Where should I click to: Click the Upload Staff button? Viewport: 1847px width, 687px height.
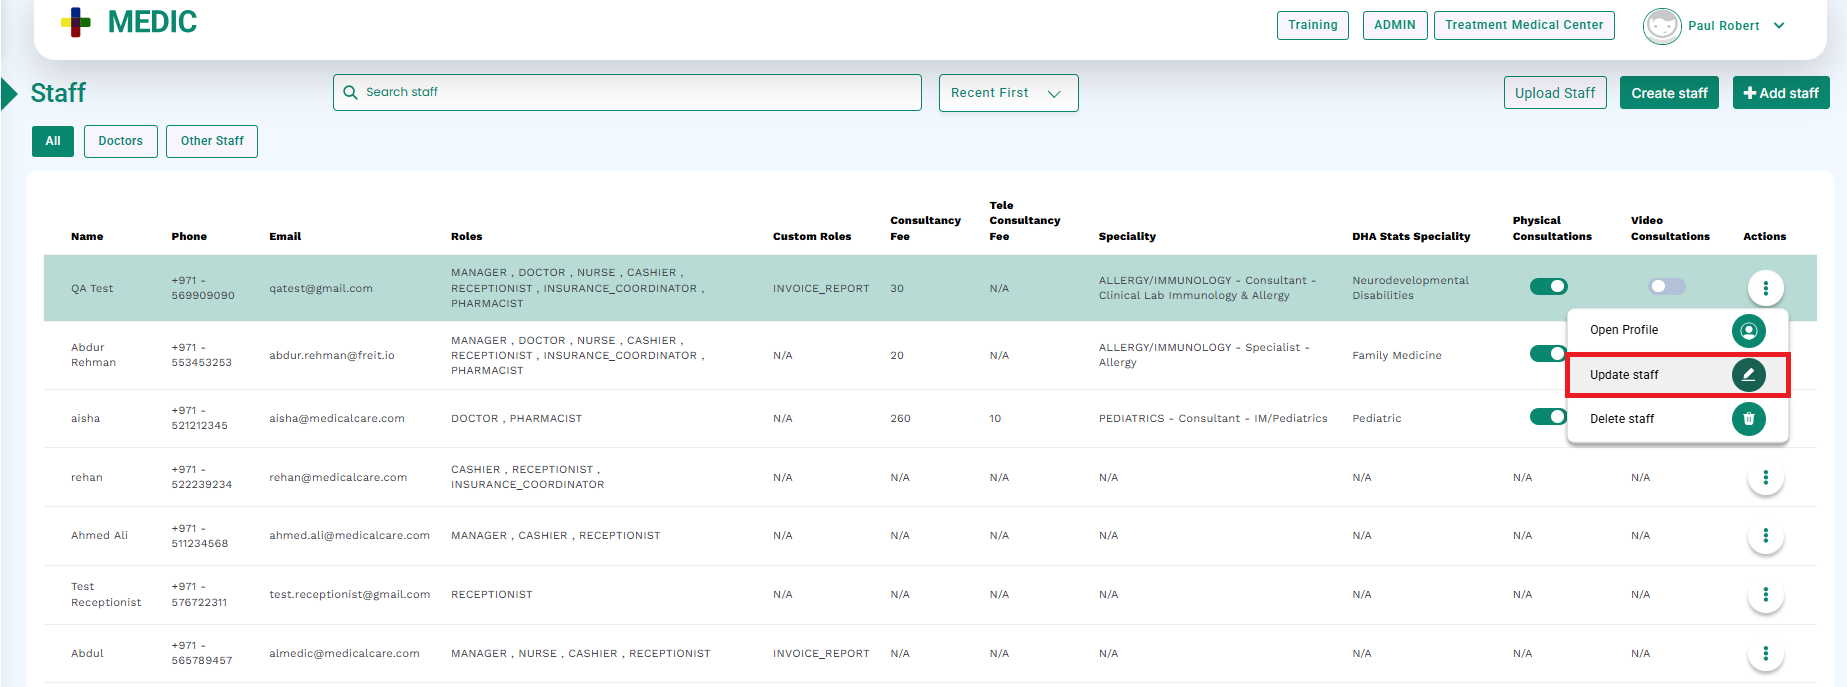(1554, 93)
